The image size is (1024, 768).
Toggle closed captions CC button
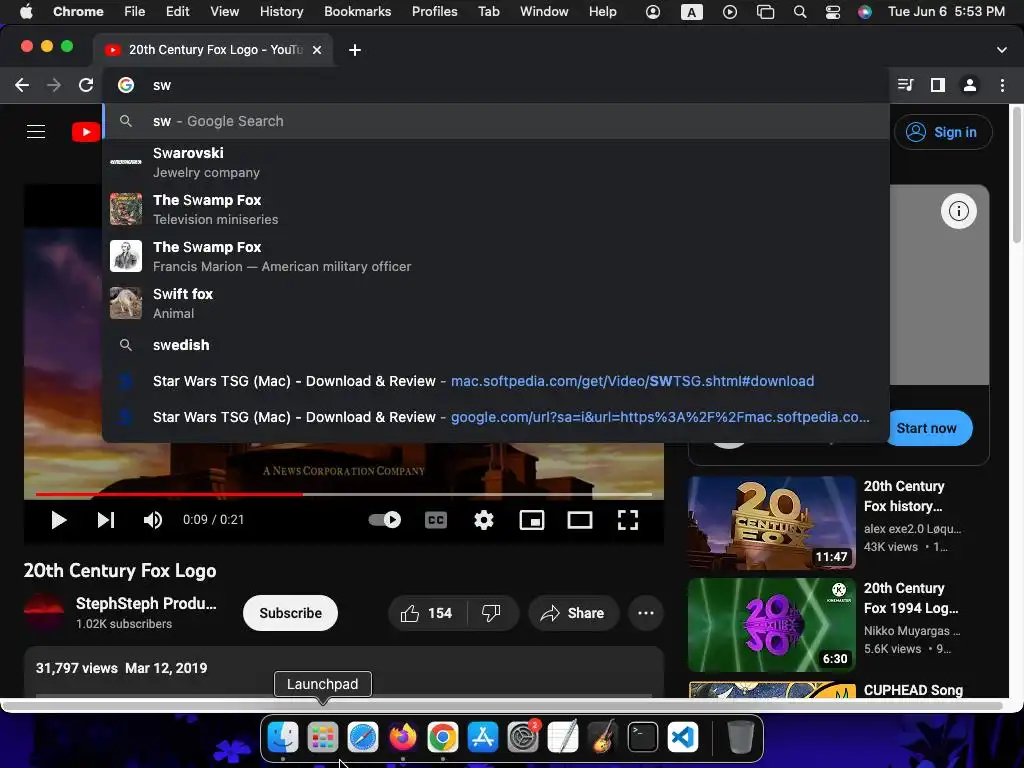pos(436,520)
